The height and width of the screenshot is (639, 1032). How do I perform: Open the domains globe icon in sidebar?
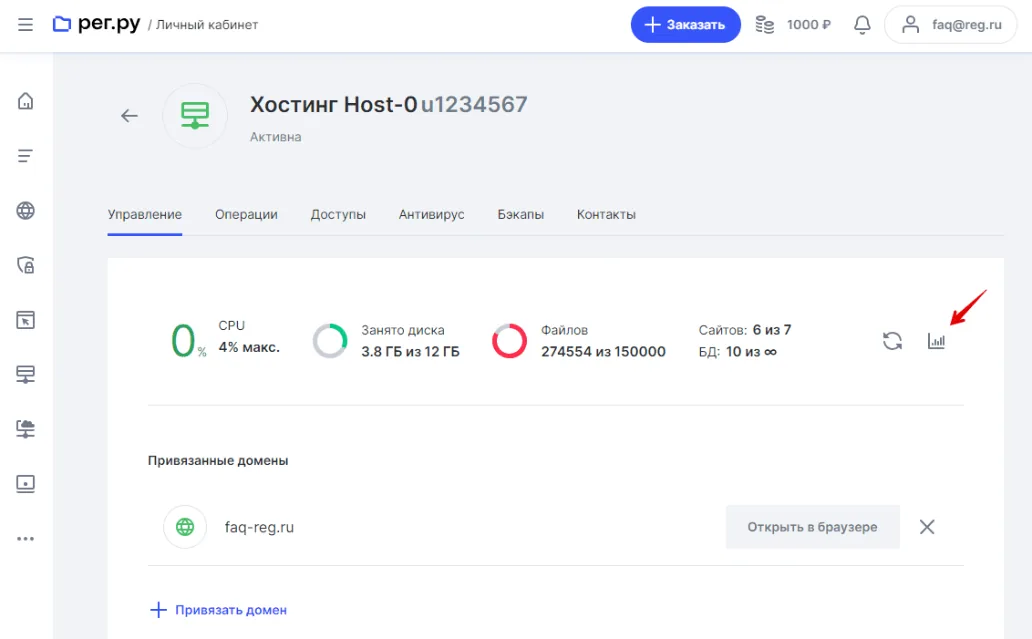click(25, 210)
